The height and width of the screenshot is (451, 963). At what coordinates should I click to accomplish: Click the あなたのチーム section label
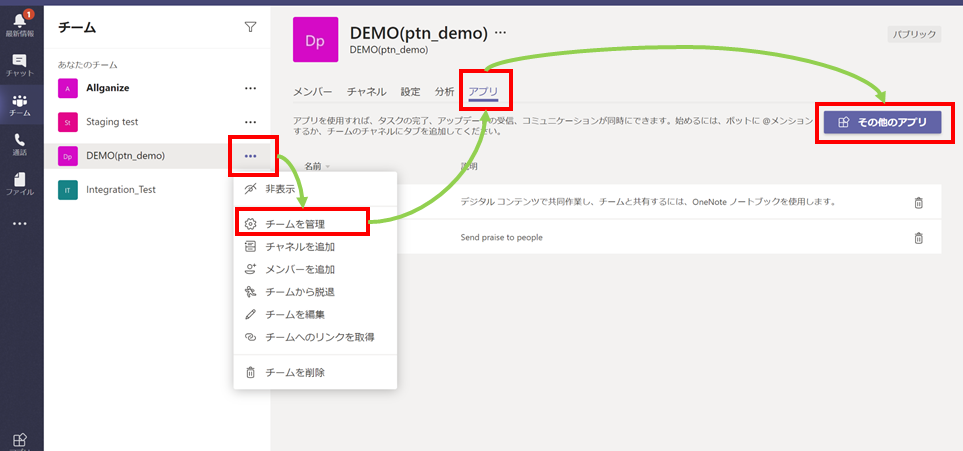pos(88,65)
